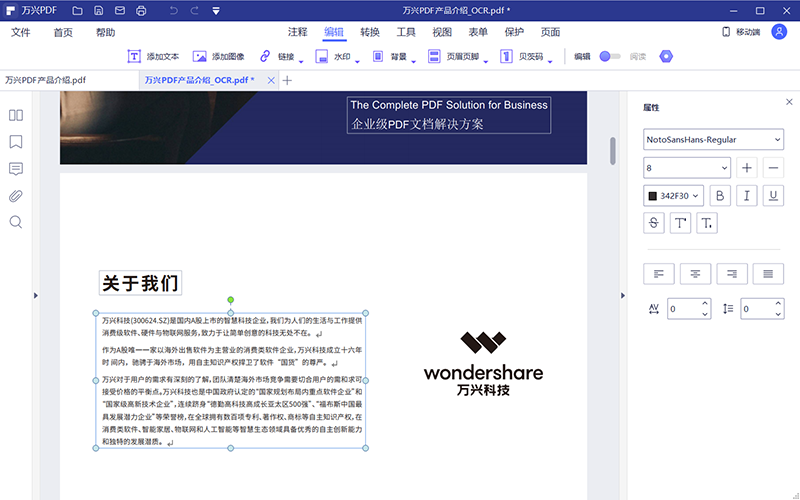This screenshot has height=500, width=800.
Task: Justify text alignment
Action: (x=768, y=274)
